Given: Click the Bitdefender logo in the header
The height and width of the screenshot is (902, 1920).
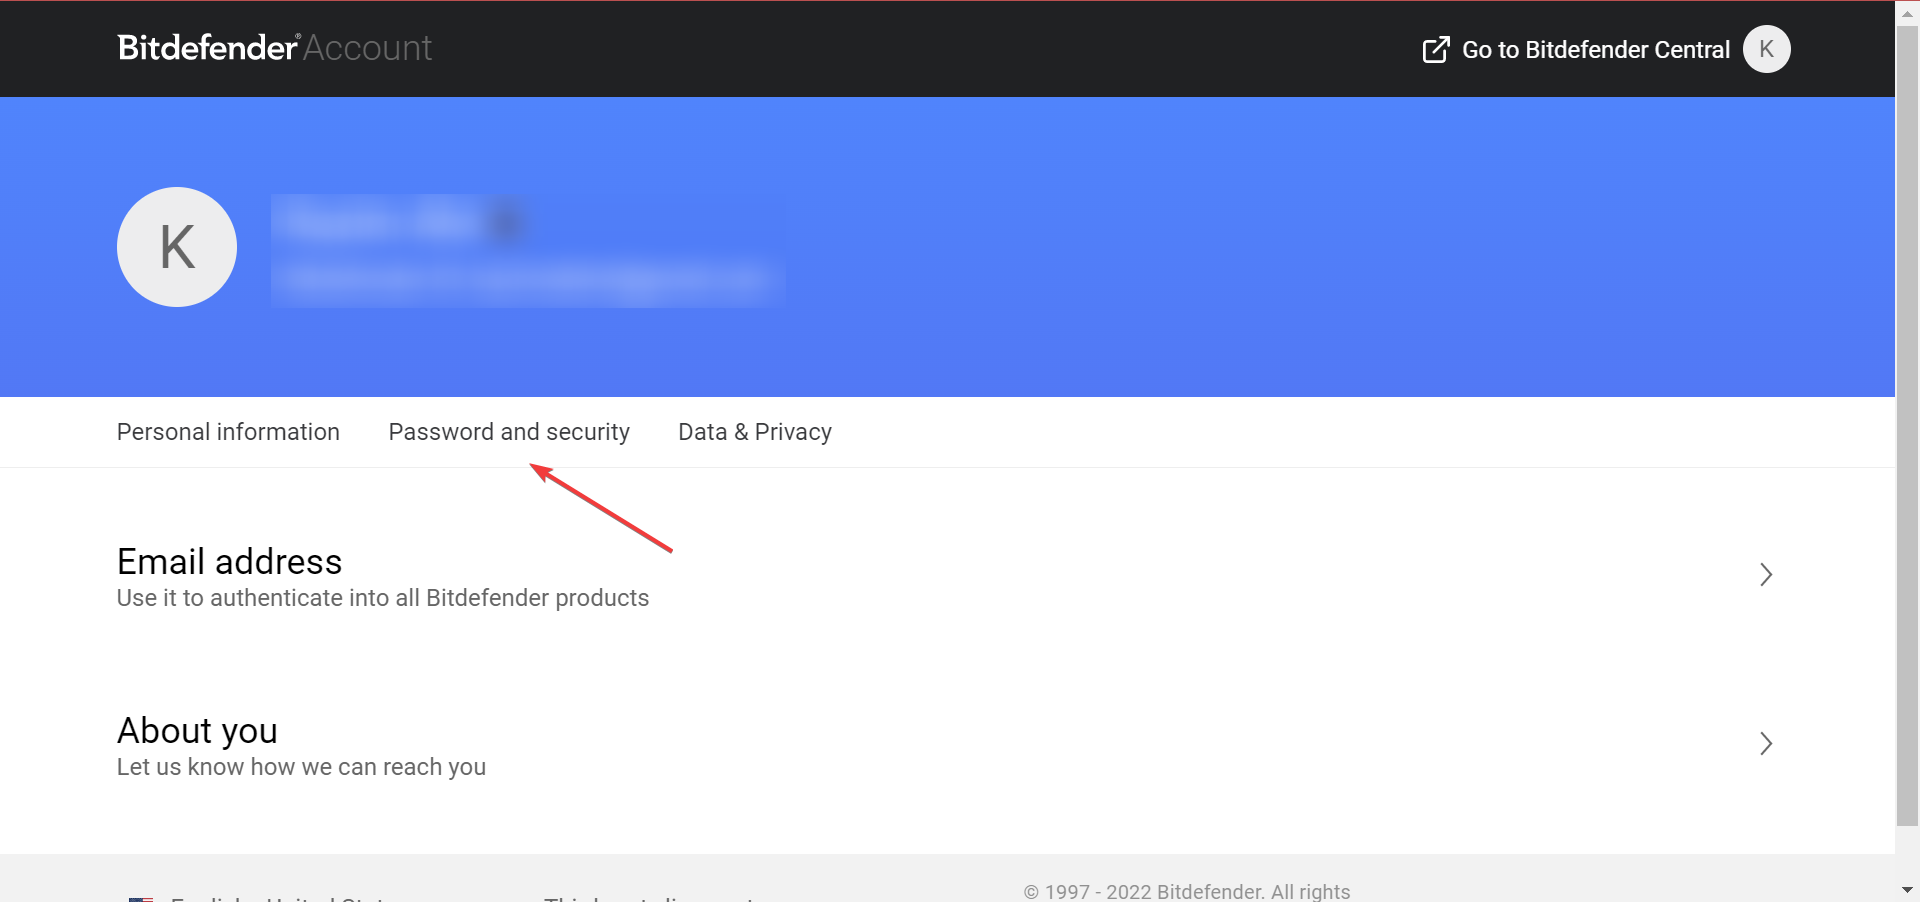Looking at the screenshot, I should tap(208, 48).
